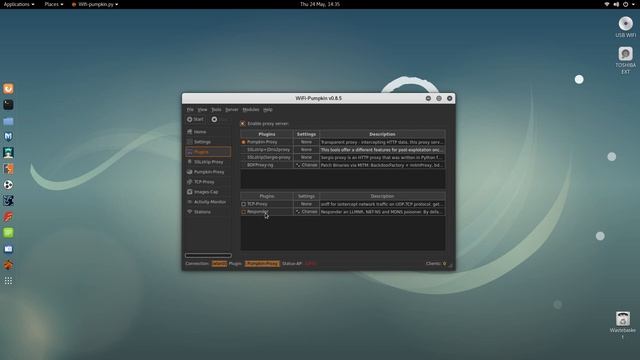640x360 pixels.
Task: Open the Images-Cap sidebar tab
Action: (x=208, y=192)
